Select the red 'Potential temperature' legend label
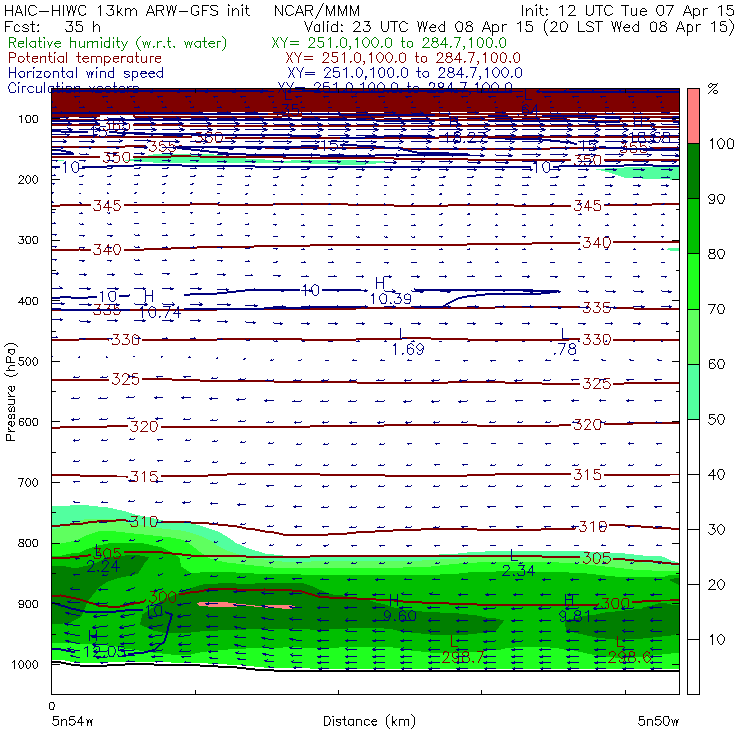This screenshot has height=740, width=740. (x=84, y=58)
